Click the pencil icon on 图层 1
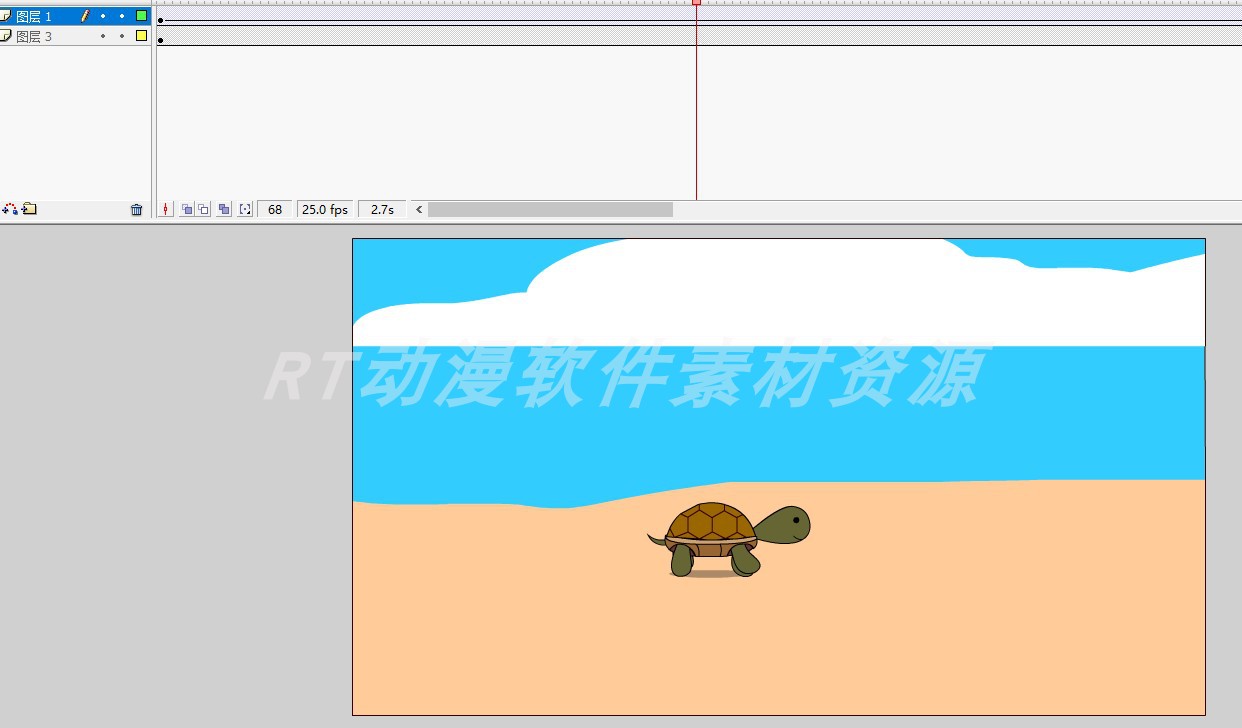The image size is (1242, 728). [x=86, y=15]
